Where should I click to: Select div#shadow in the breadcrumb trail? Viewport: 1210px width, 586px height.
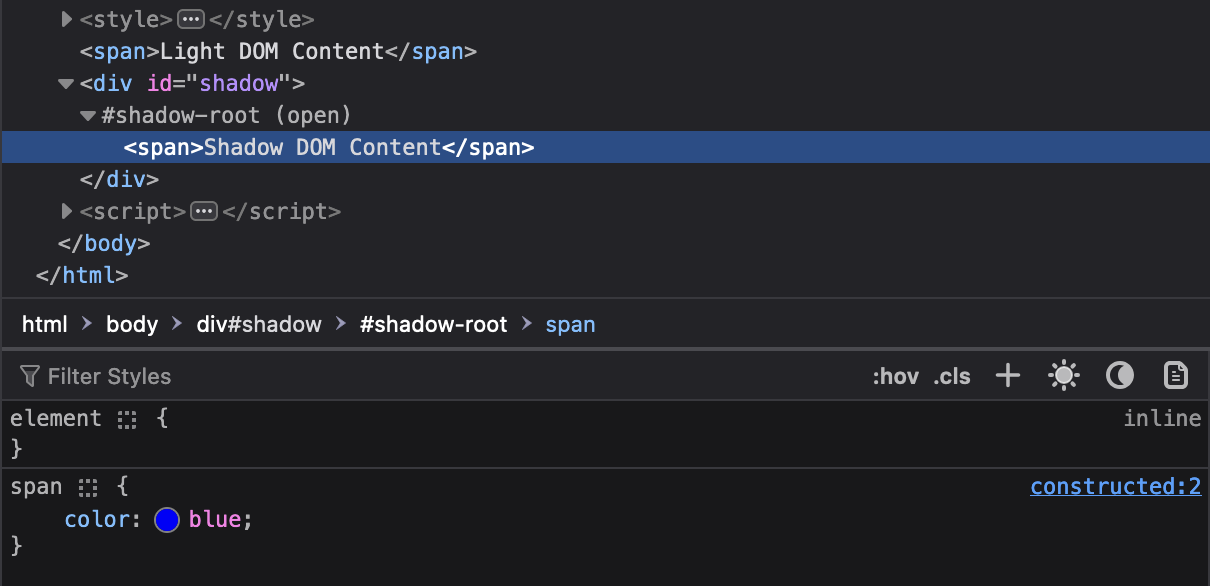[x=259, y=324]
